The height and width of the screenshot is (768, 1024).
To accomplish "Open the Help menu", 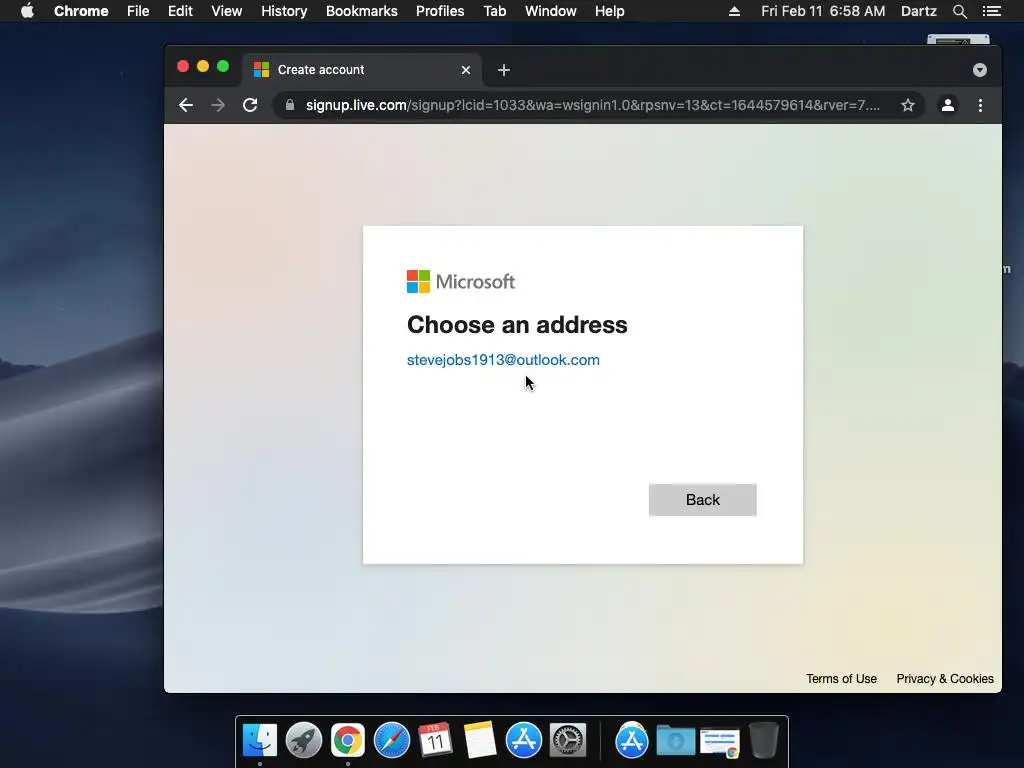I will click(x=609, y=11).
